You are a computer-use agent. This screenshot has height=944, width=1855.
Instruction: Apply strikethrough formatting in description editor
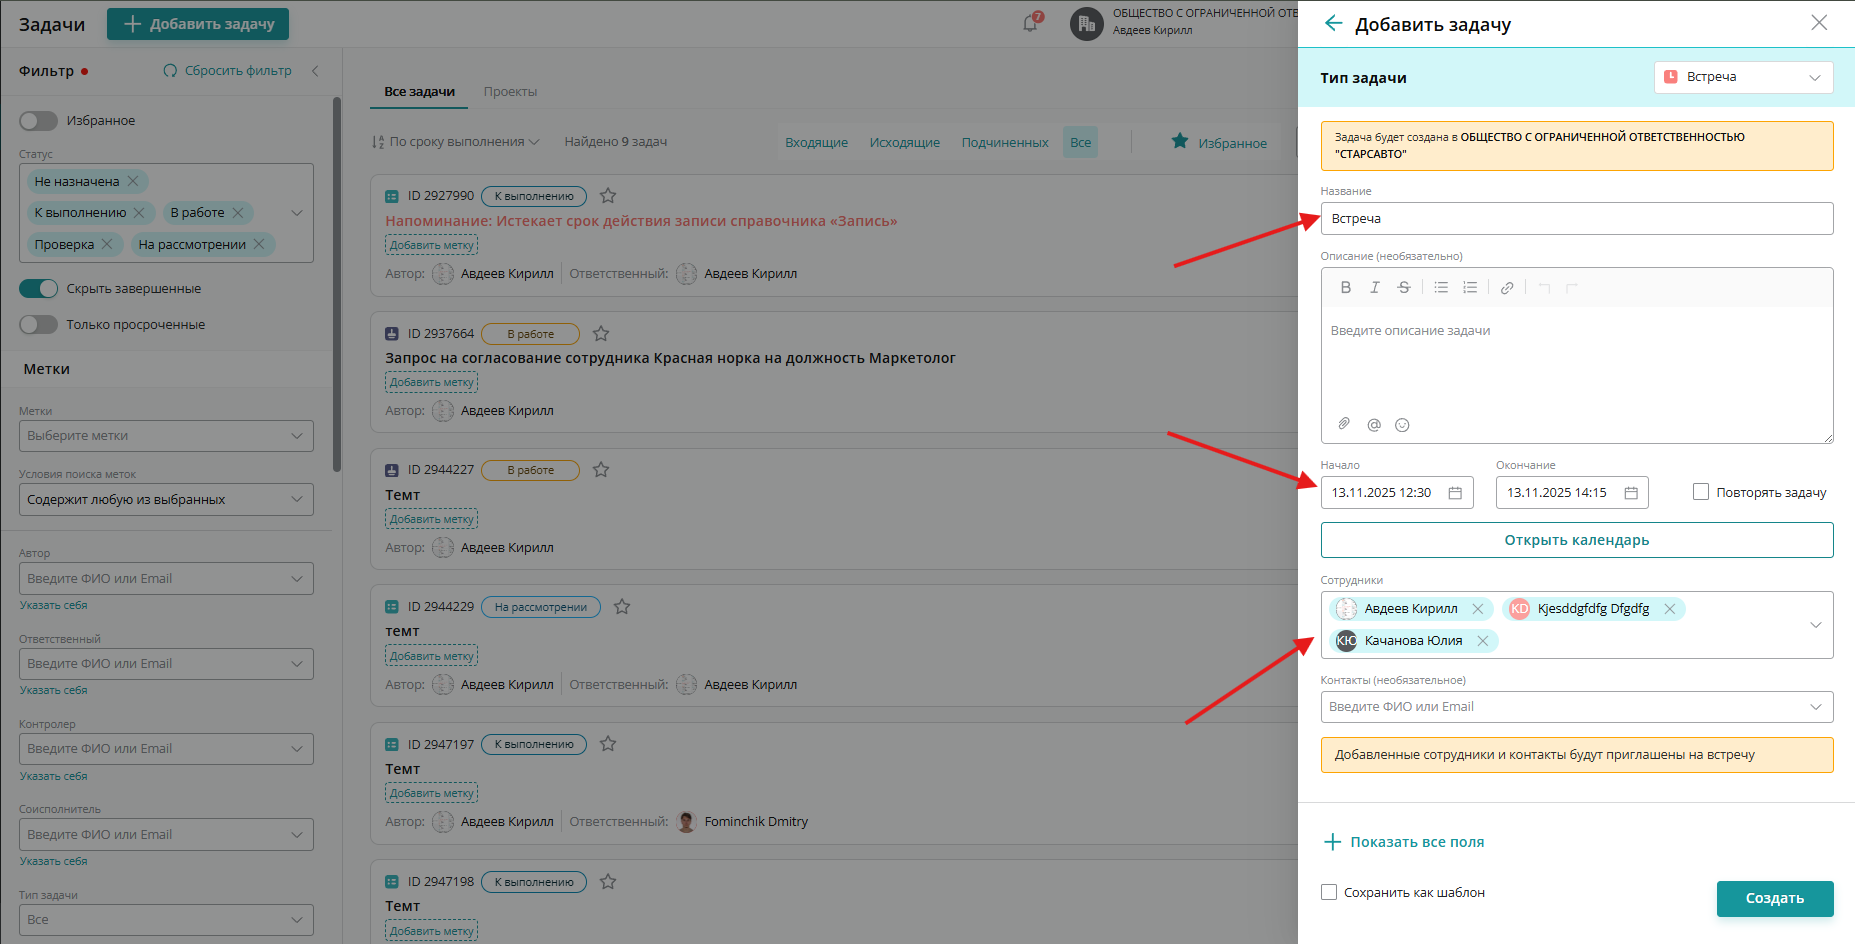[x=1404, y=288]
